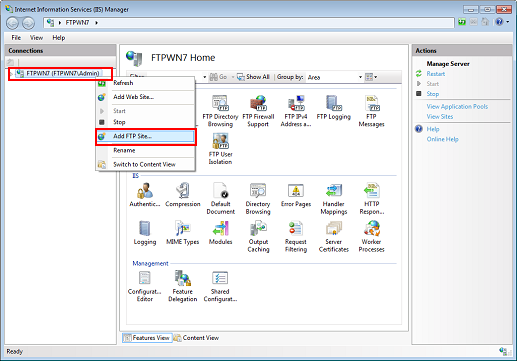Screen dimensions: 517x361
Task: Open FTP User Isolation icon
Action: [220, 149]
